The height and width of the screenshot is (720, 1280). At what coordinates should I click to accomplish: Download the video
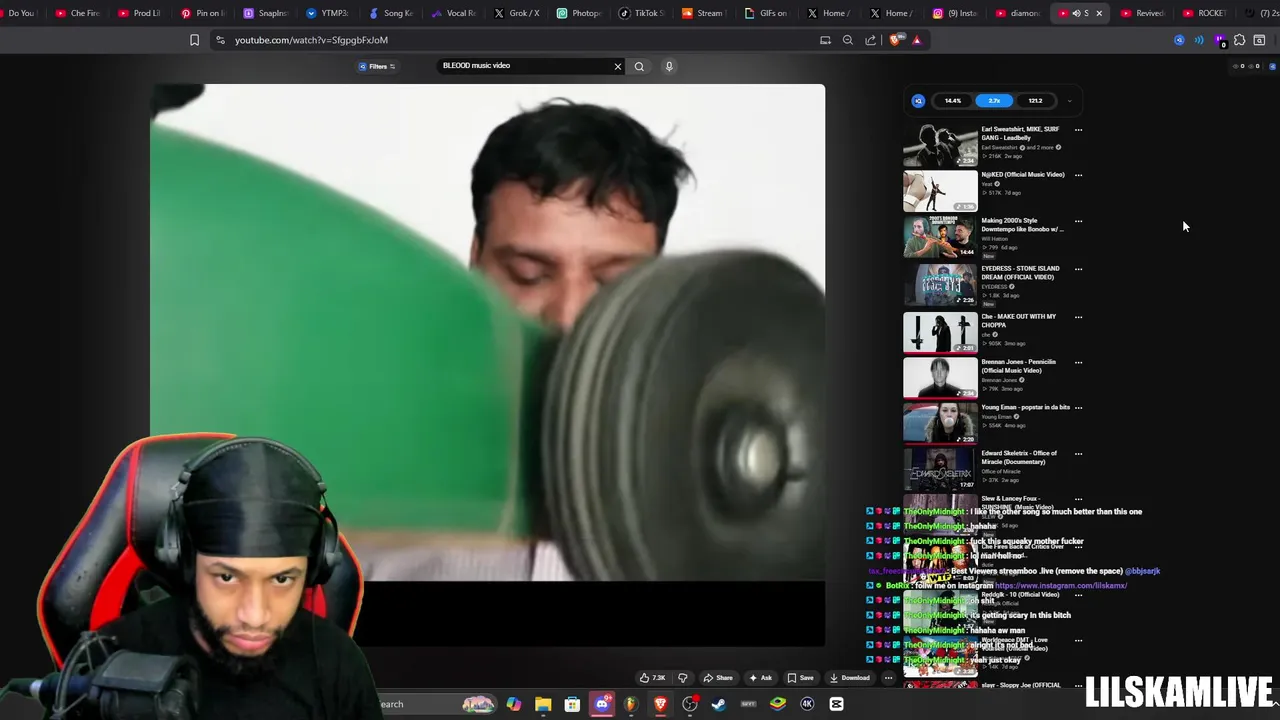[850, 678]
